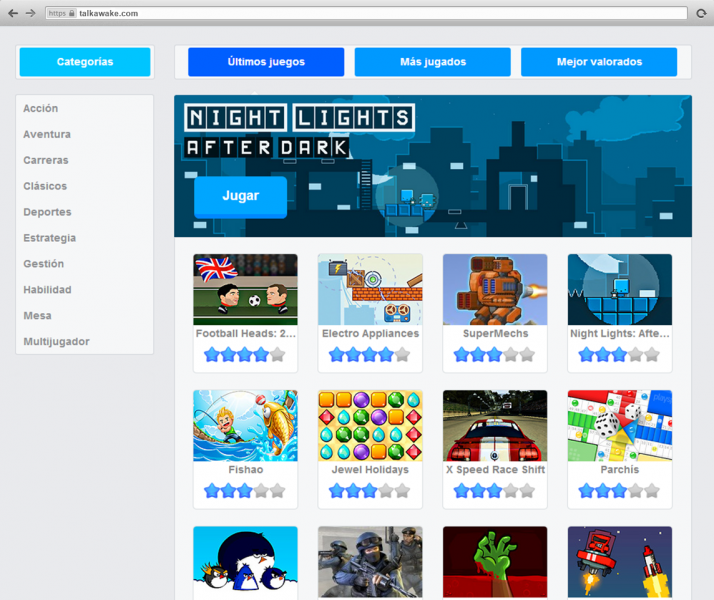Click the browser back arrow

[13, 13]
